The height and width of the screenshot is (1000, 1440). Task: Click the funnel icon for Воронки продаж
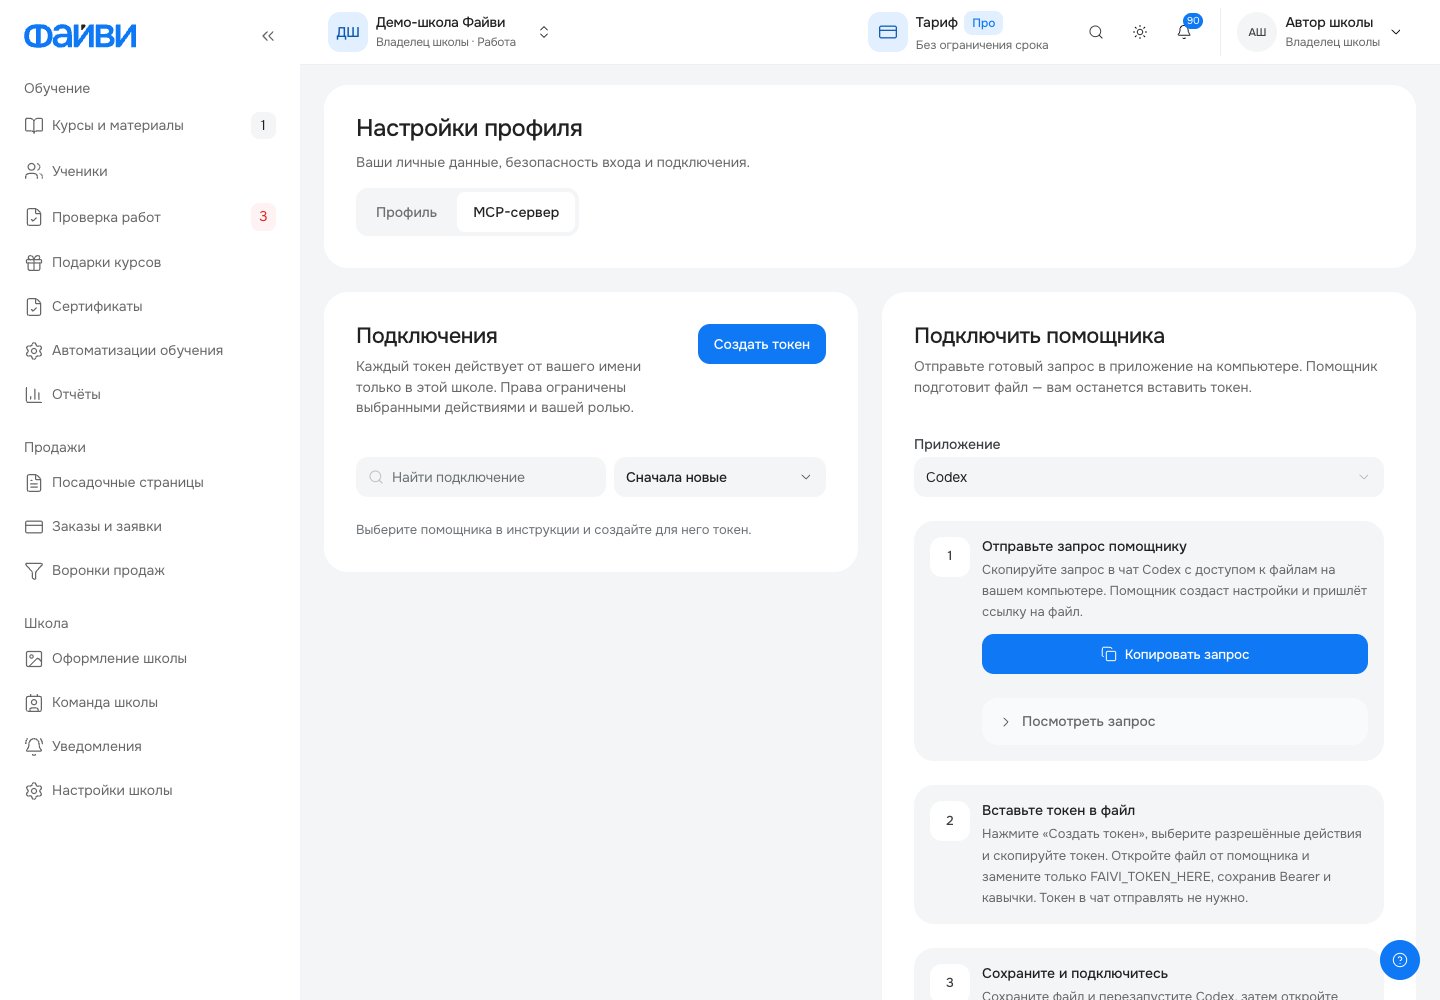[x=34, y=570]
